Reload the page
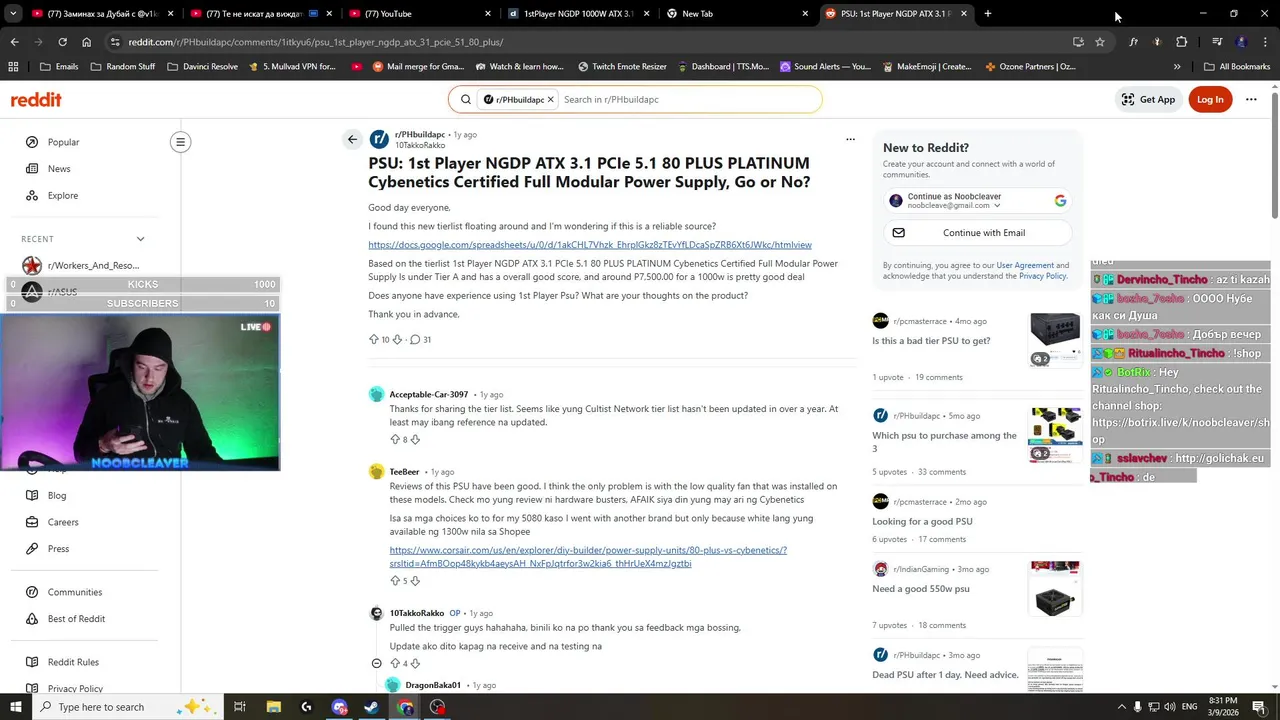This screenshot has height=720, width=1280. pyautogui.click(x=62, y=42)
